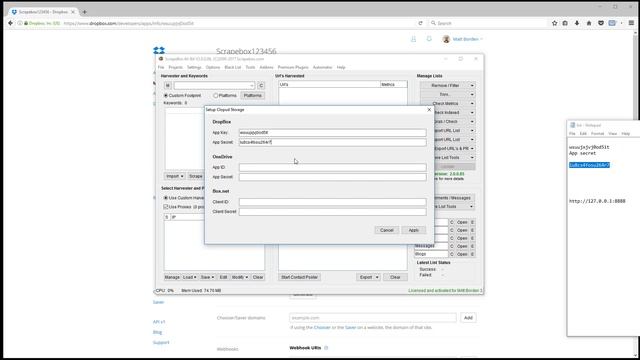Viewport: 640px width, 360px height.
Task: Select Use Custom Harvester radio button
Action: [x=166, y=198]
